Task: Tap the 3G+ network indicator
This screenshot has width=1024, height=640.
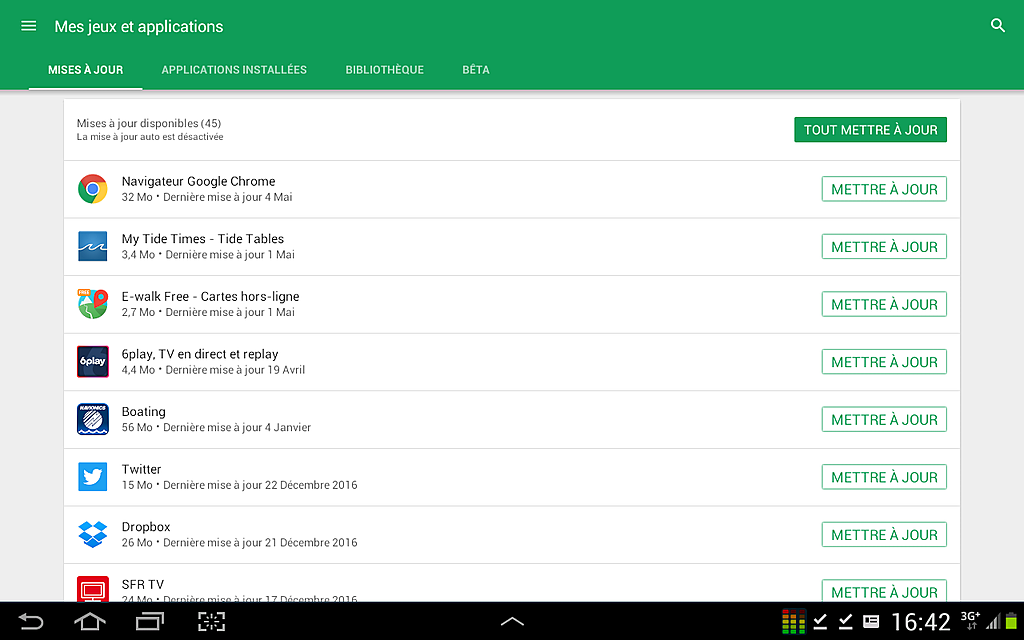Action: [970, 620]
